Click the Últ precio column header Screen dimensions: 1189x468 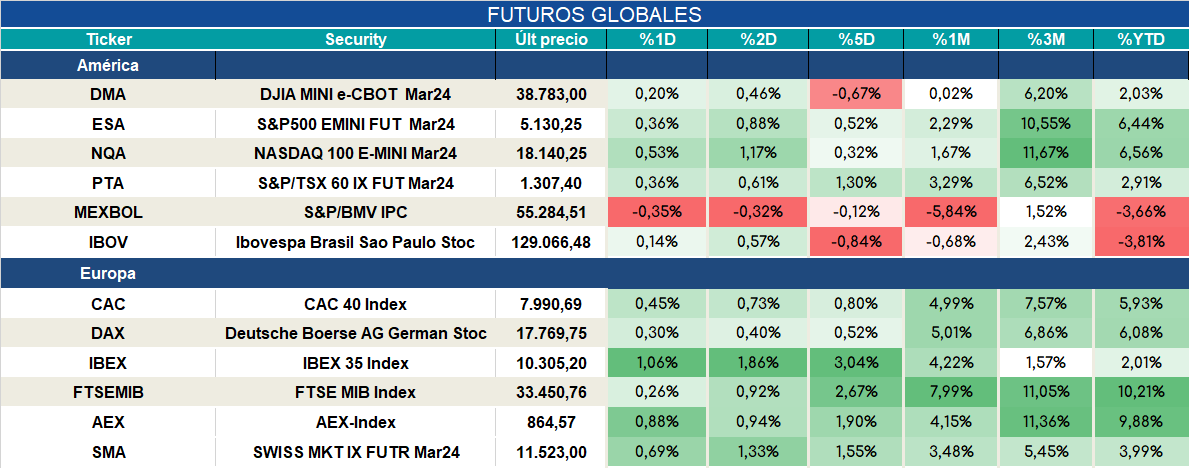click(x=551, y=39)
